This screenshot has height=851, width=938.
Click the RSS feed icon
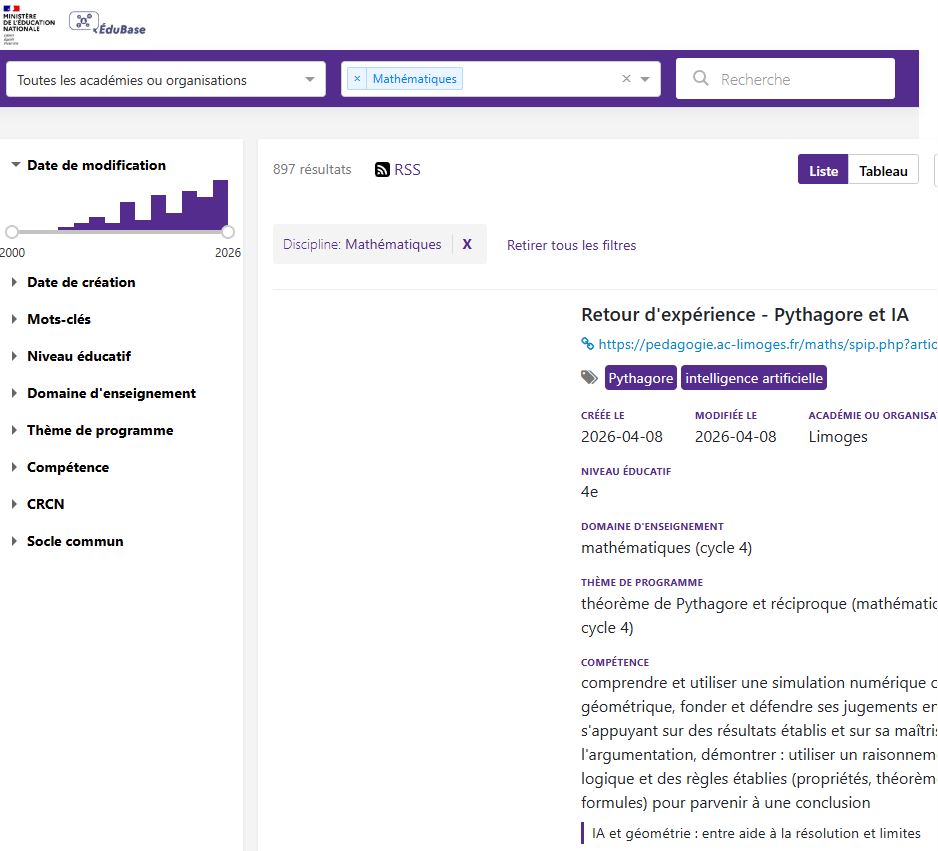(382, 170)
